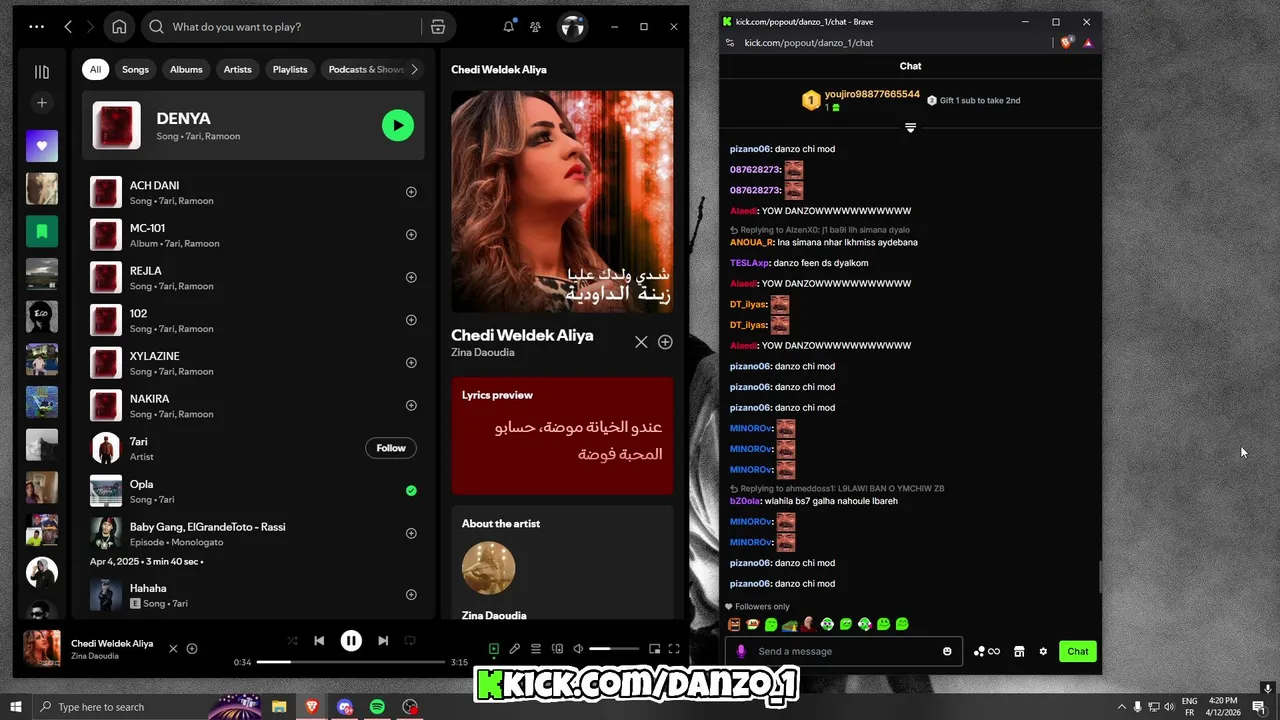1280x720 pixels.
Task: Add XYLAZINE to Liked Songs
Action: point(411,363)
